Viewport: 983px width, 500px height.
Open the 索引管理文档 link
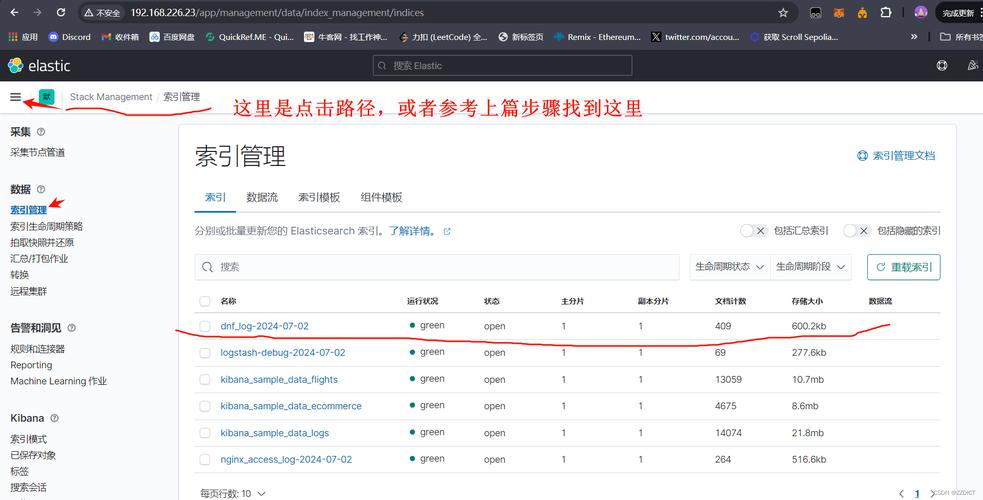pyautogui.click(x=896, y=155)
